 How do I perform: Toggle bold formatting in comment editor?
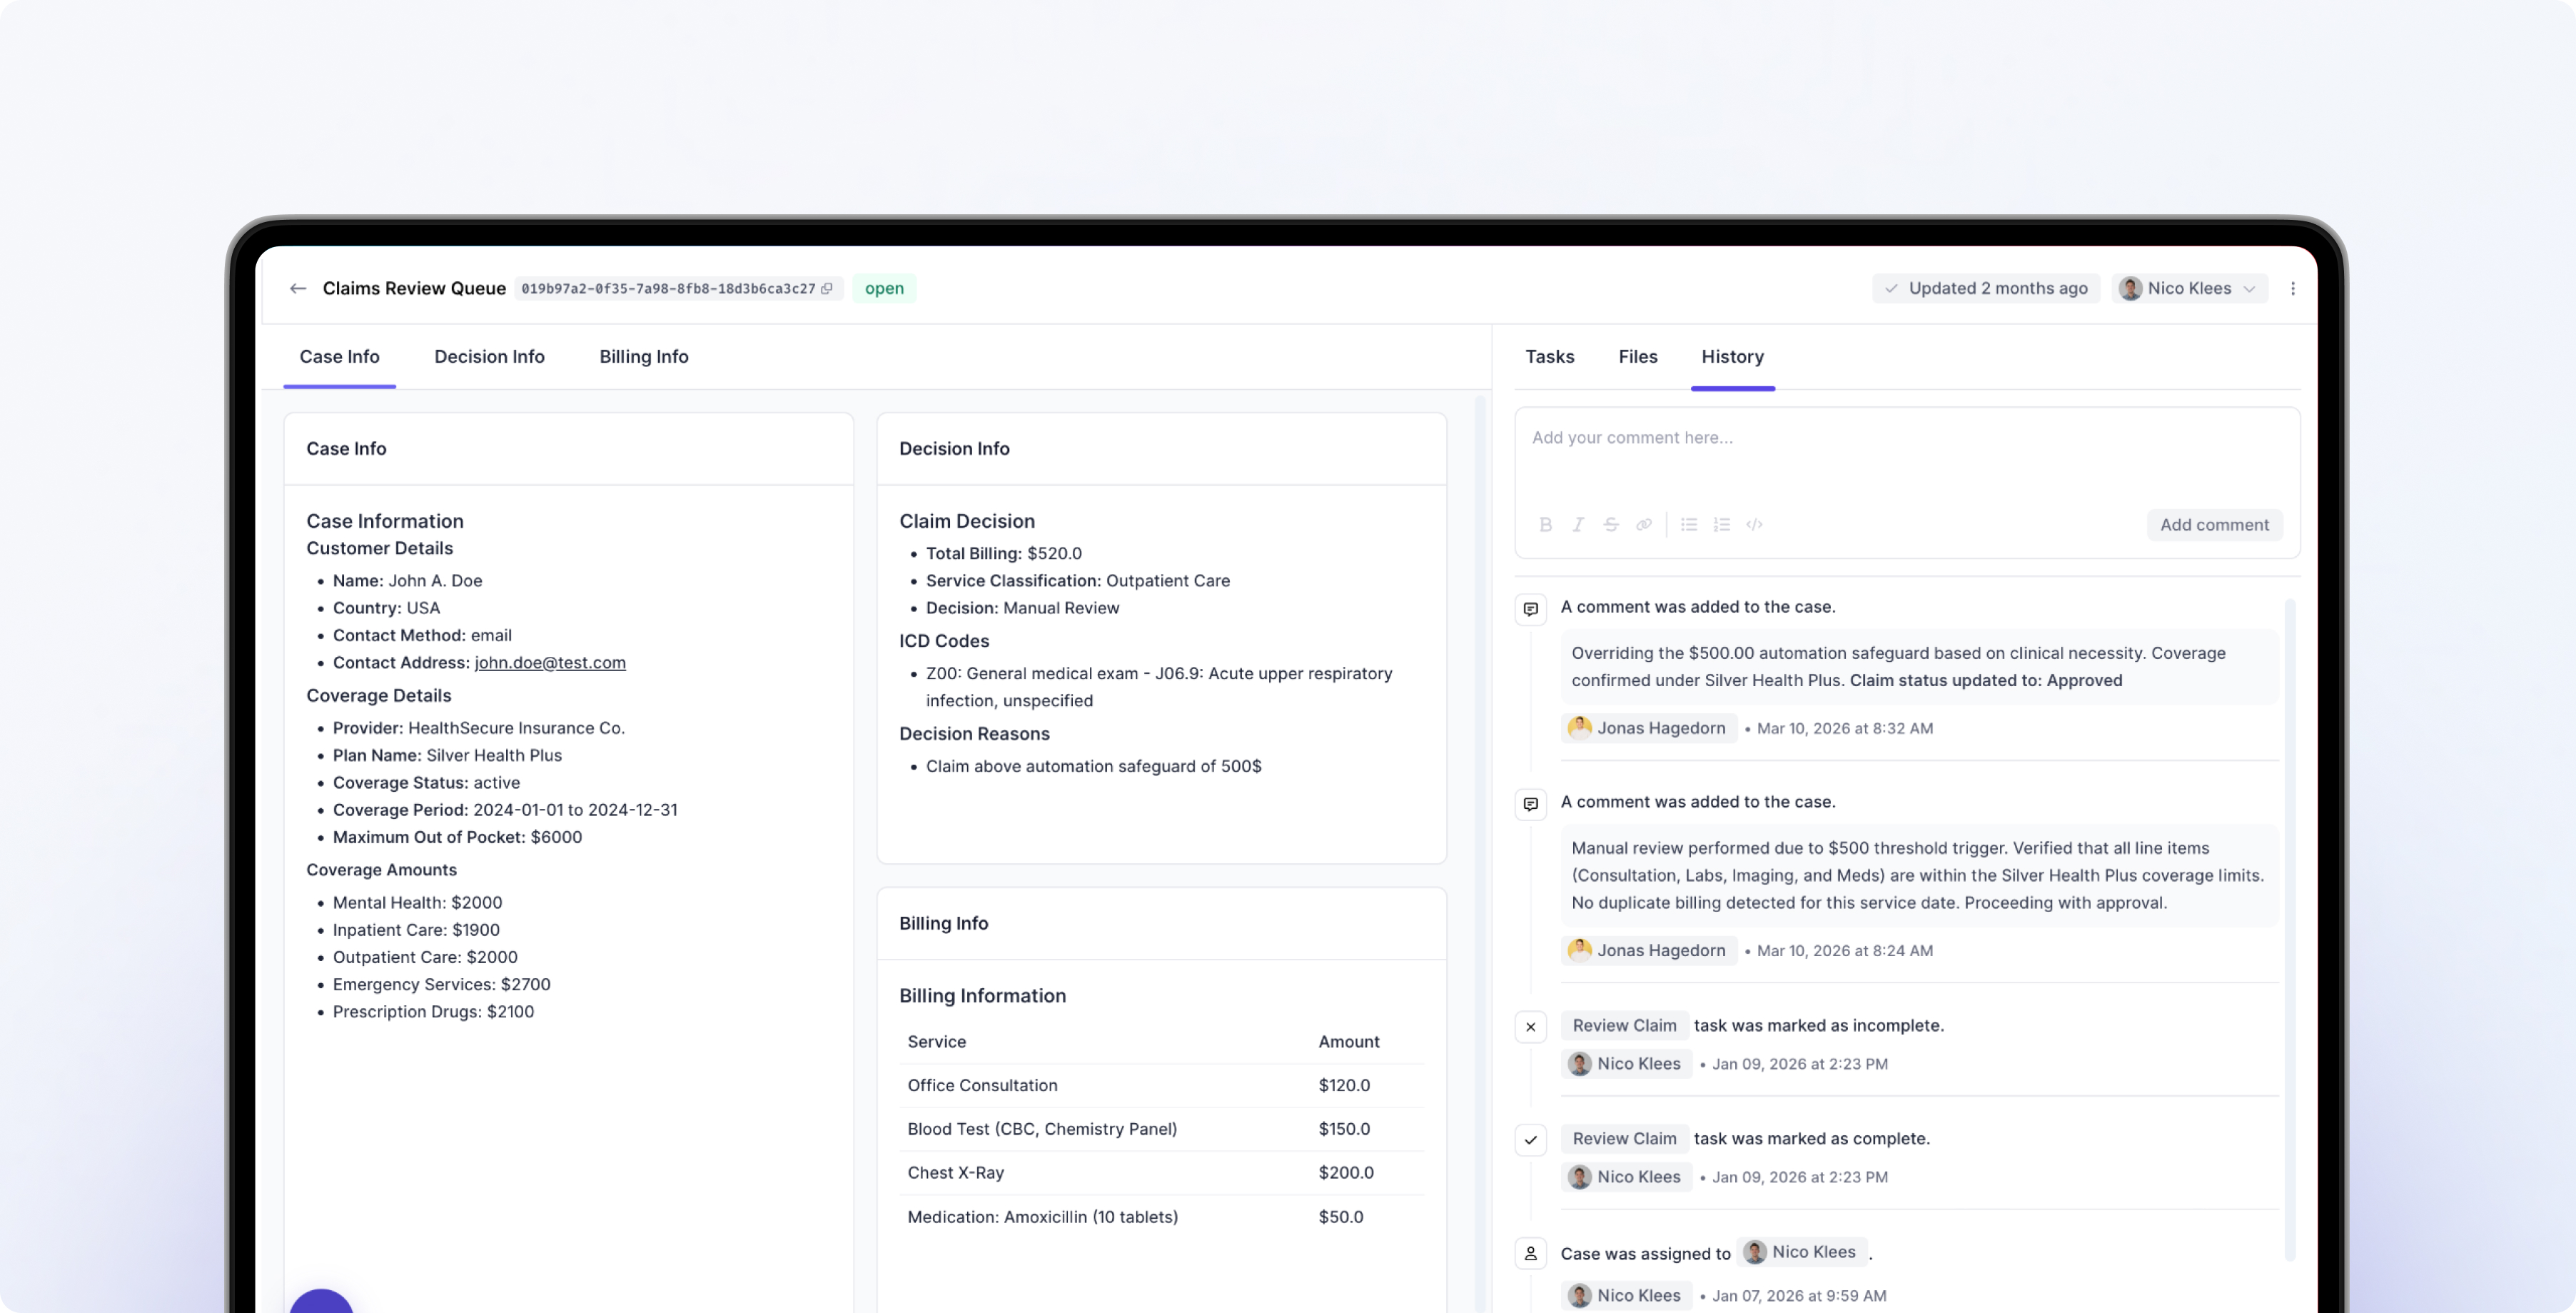pos(1545,524)
